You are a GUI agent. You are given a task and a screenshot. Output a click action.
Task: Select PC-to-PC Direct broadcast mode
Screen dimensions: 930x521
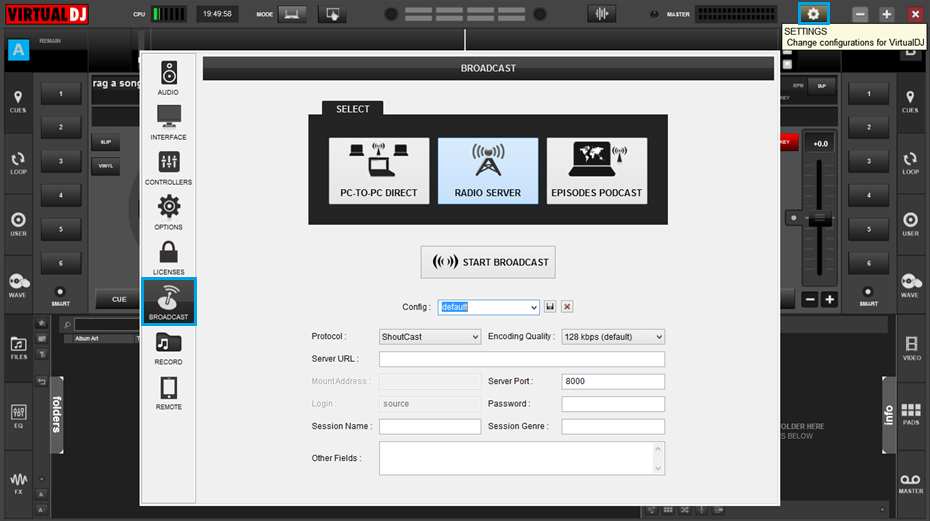click(379, 171)
